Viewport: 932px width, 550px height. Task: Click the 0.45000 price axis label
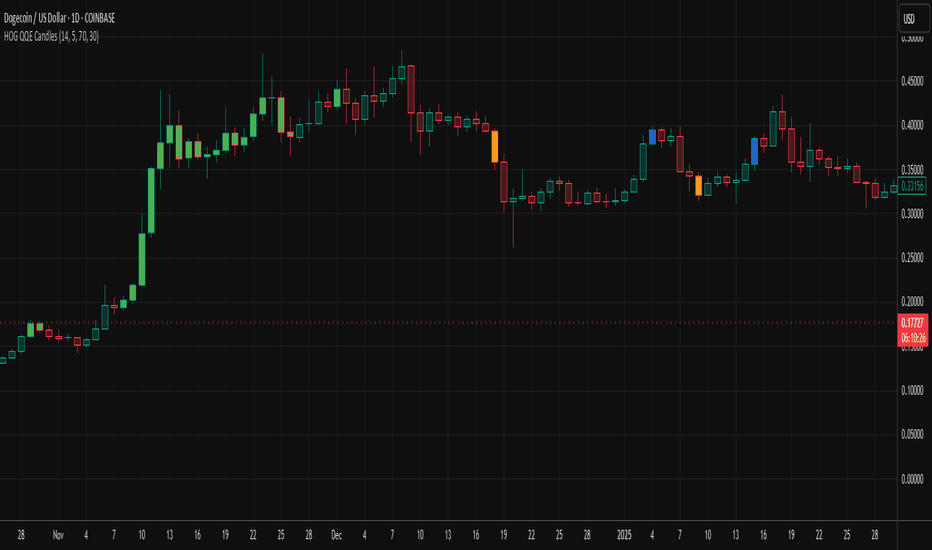click(912, 81)
